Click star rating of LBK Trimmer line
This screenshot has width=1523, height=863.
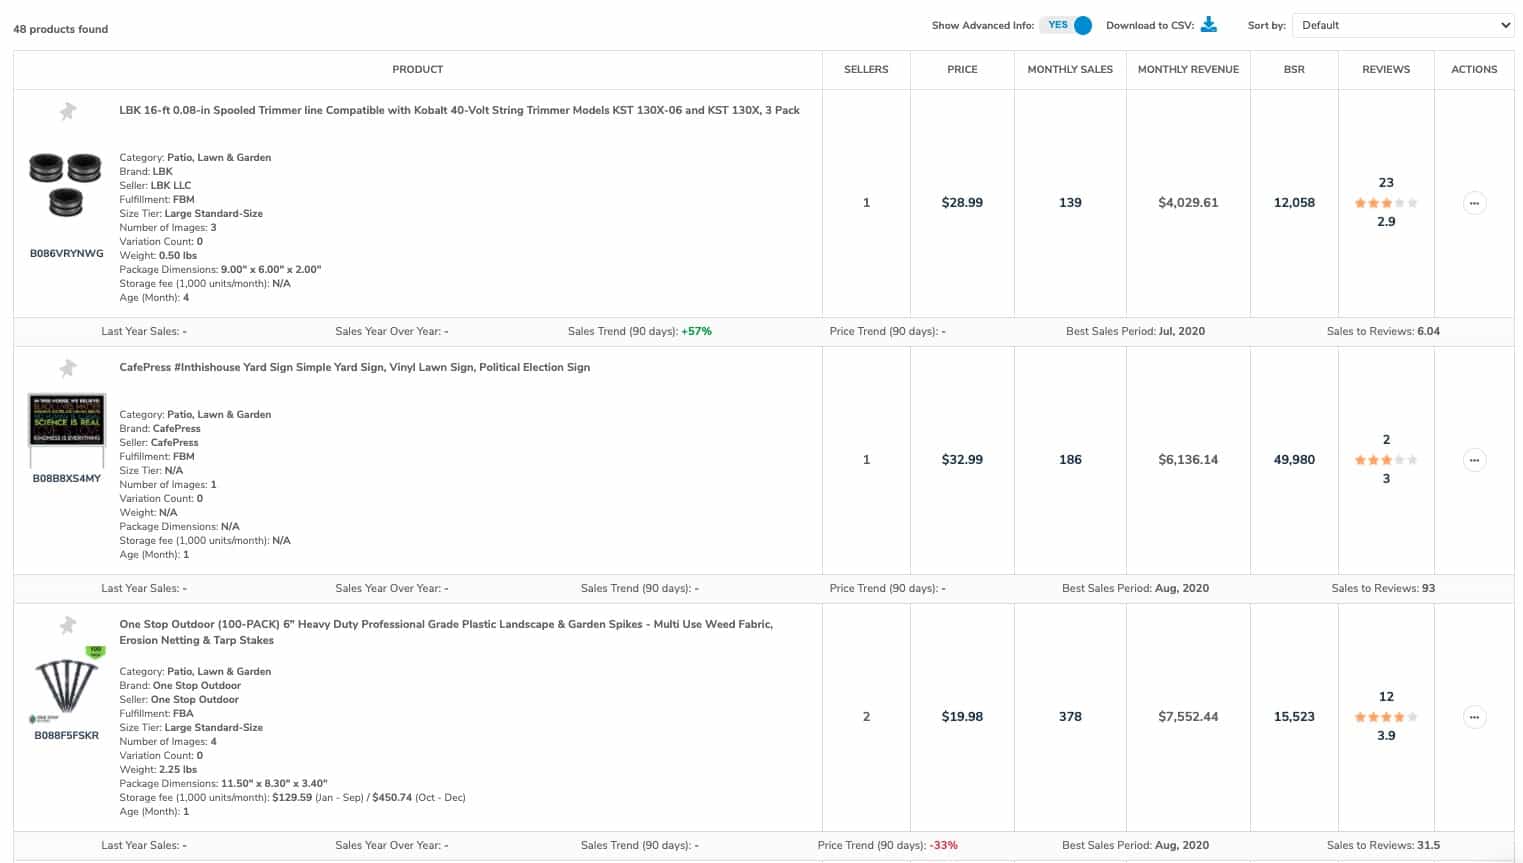tap(1386, 203)
